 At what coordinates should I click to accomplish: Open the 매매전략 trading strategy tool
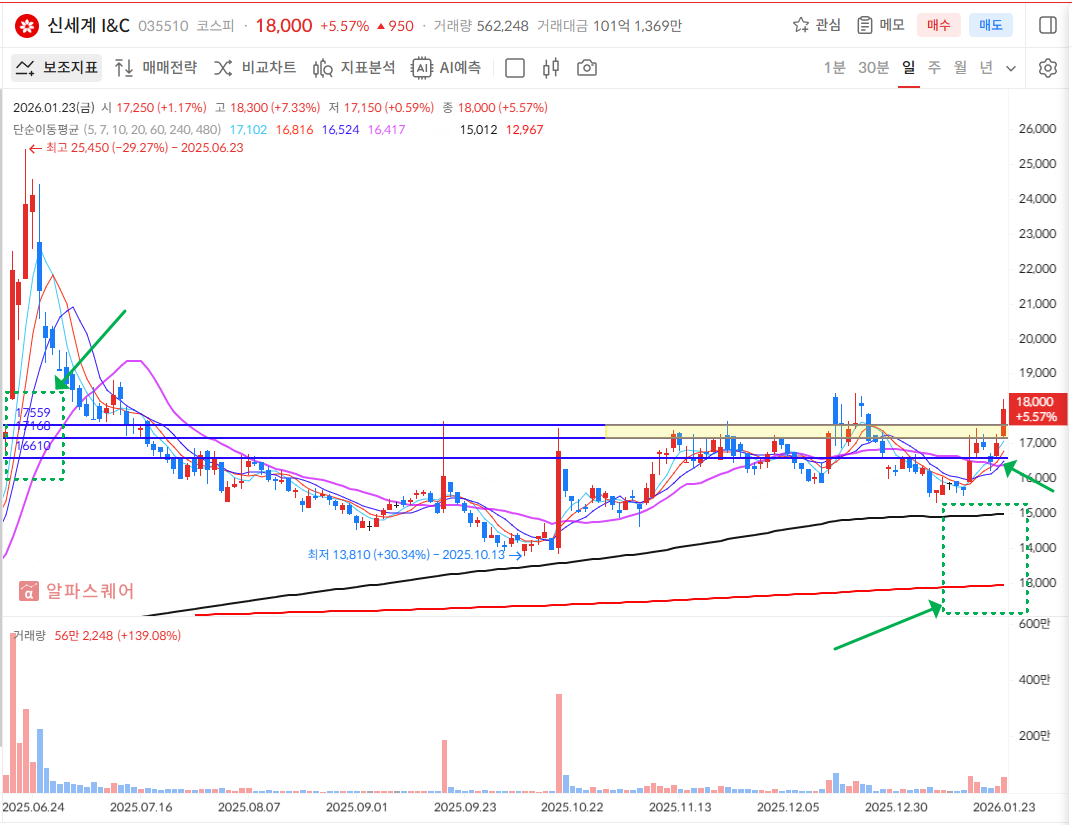[155, 68]
